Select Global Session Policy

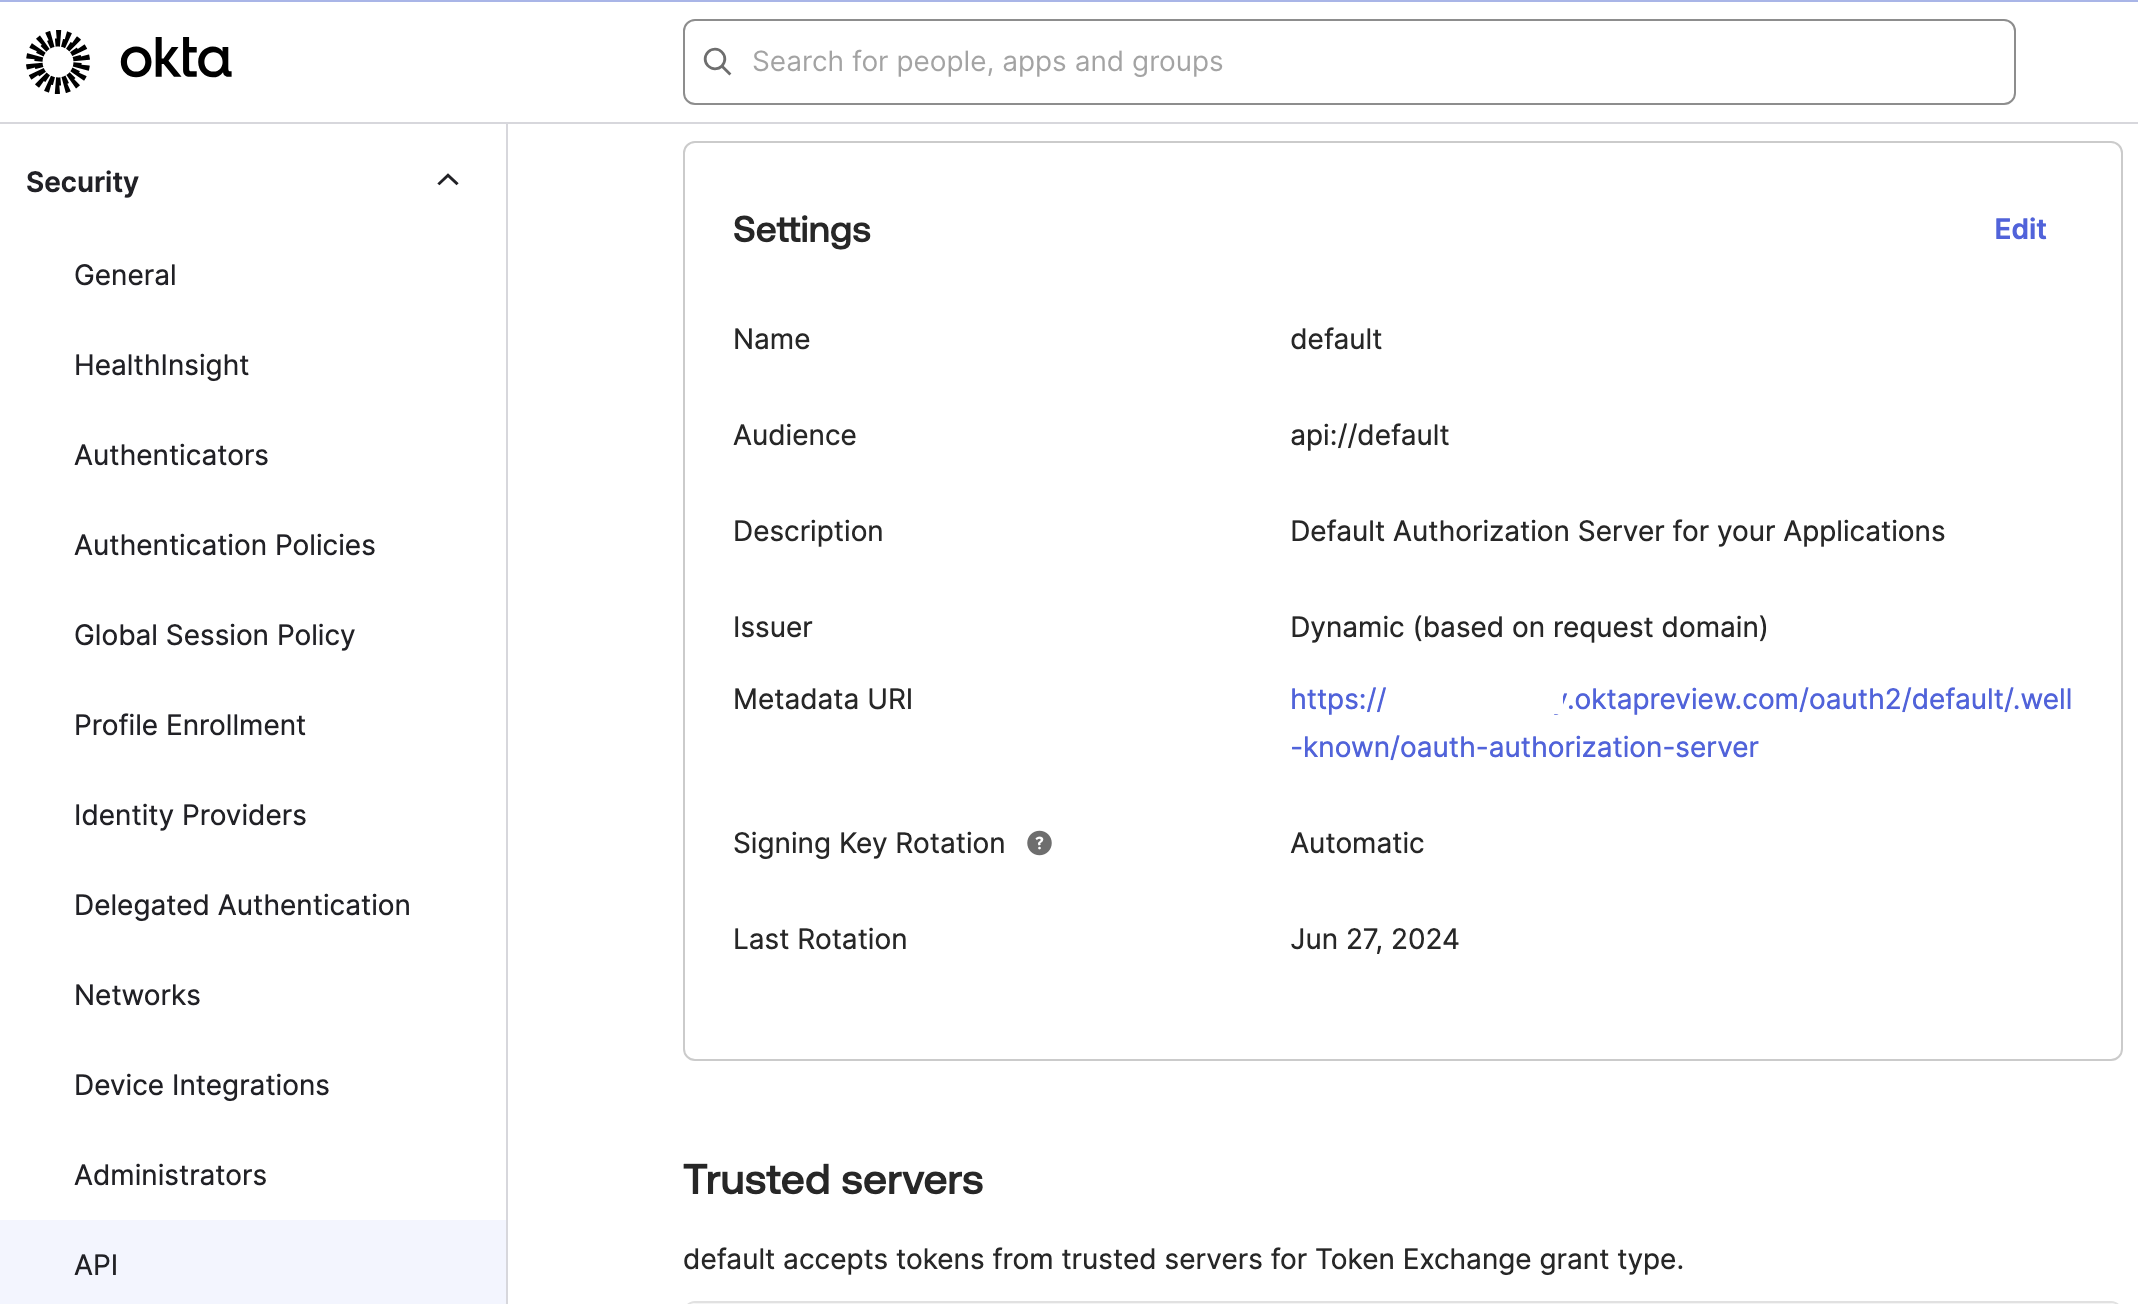tap(214, 635)
